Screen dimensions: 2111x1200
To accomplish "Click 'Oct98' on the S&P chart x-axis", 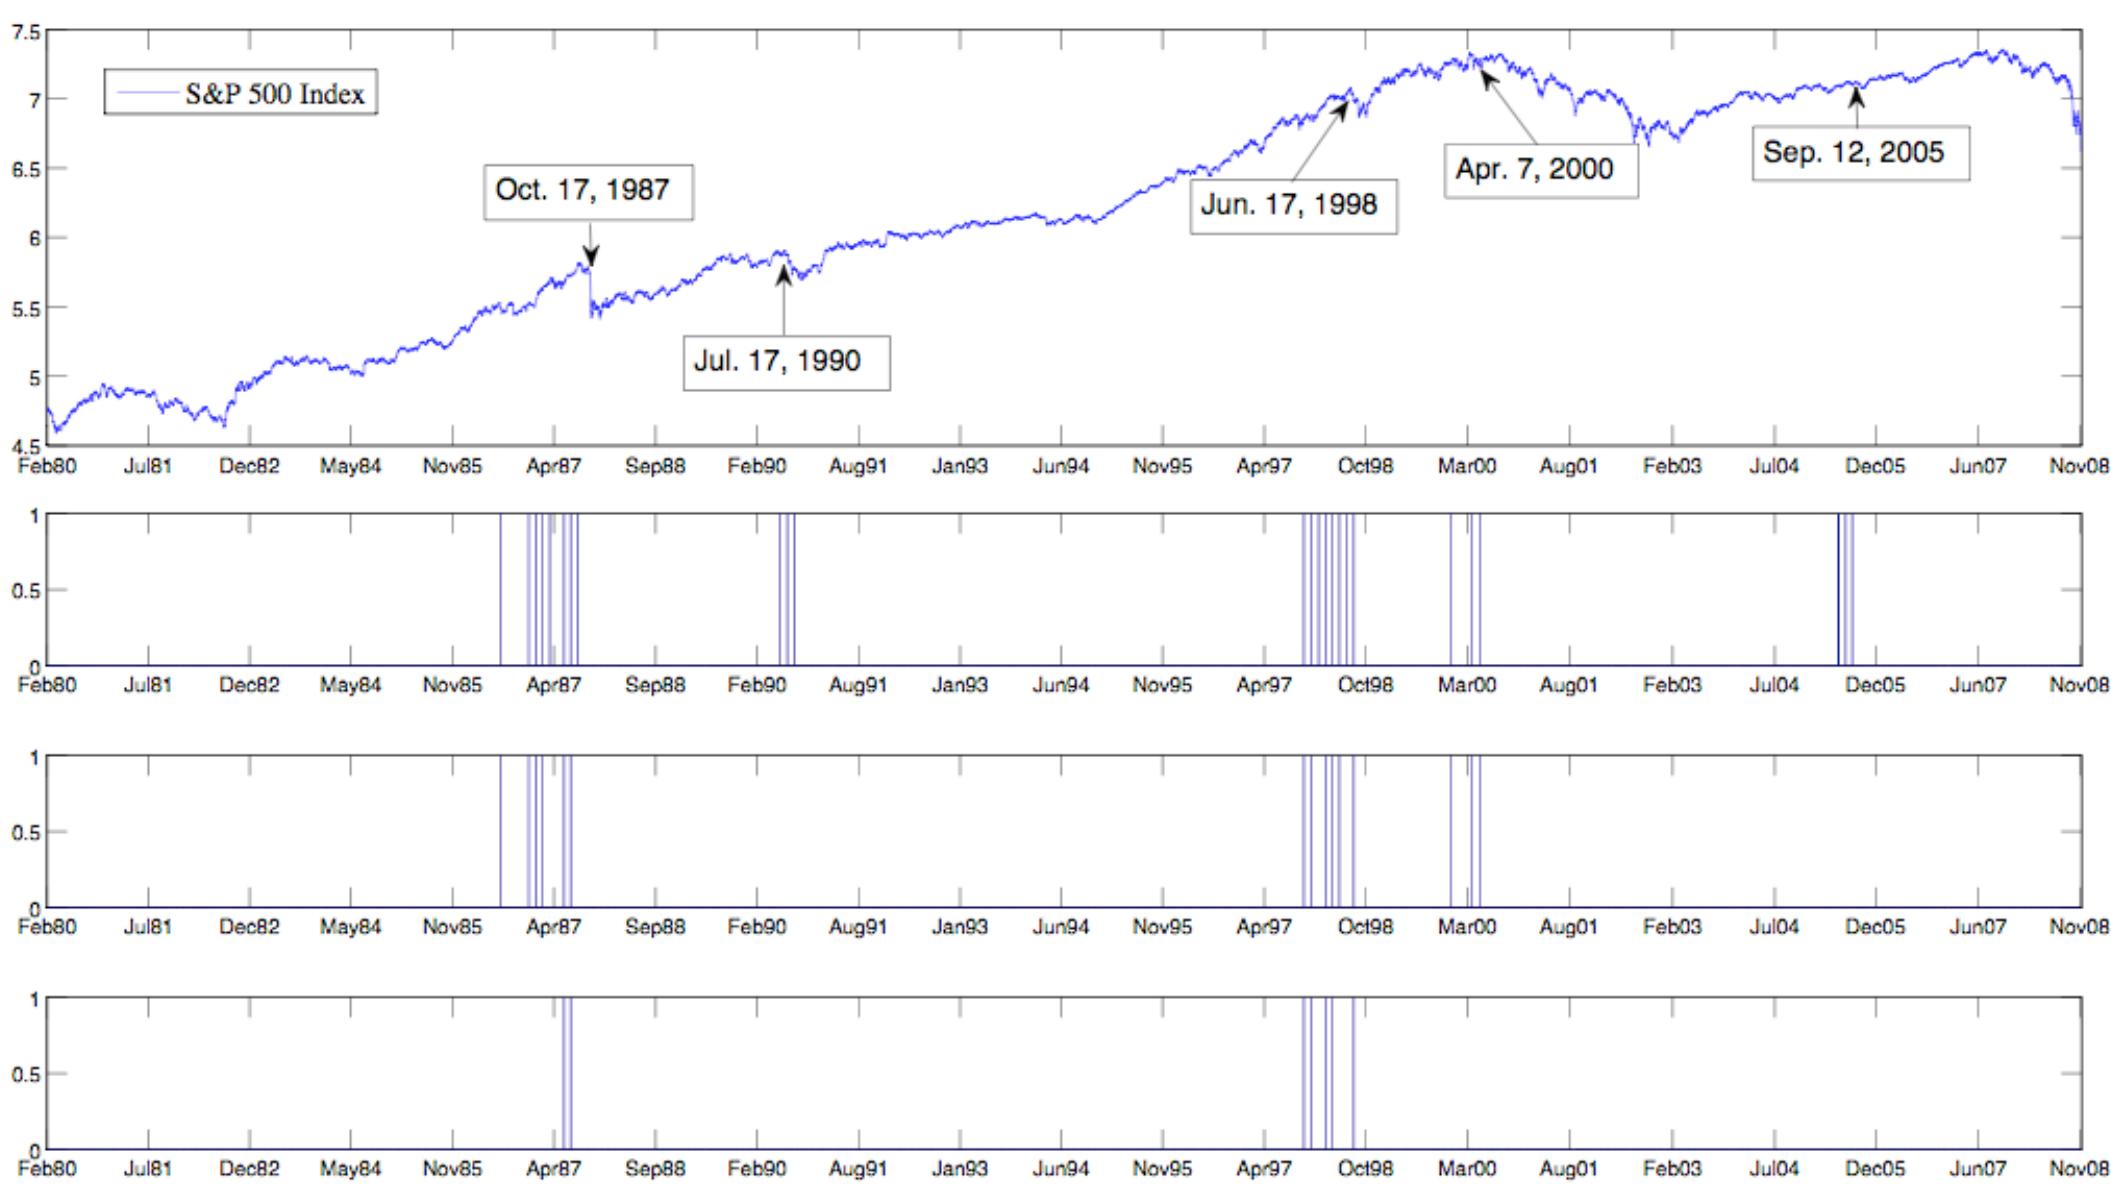I will [x=1366, y=467].
